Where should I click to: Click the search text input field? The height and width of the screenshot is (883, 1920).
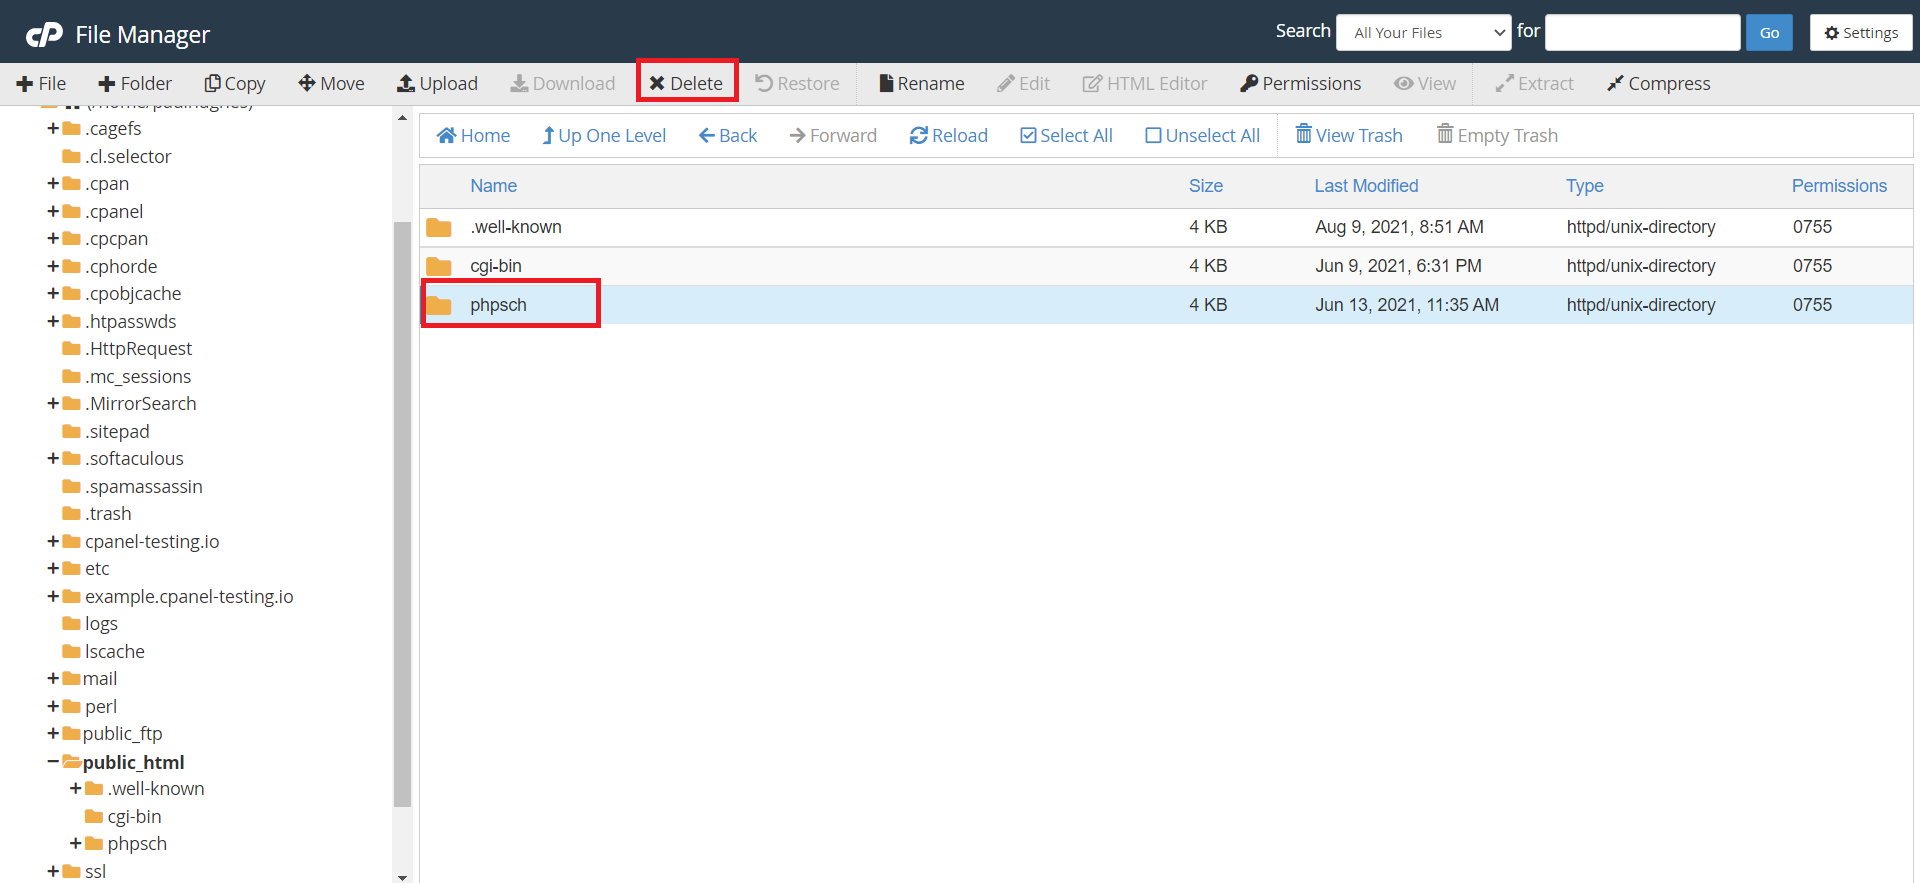[1642, 33]
